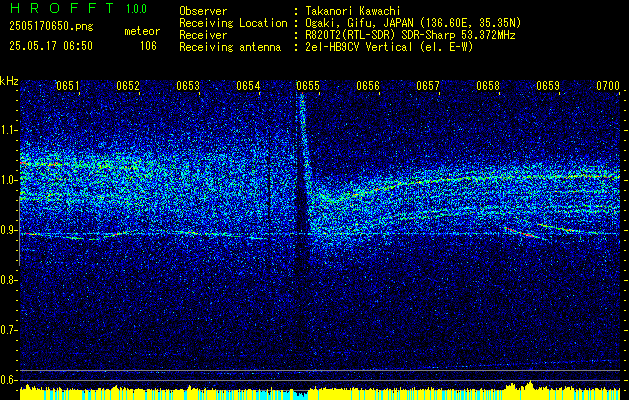Click the Receiving Location label
The image size is (629, 400).
click(x=233, y=23)
